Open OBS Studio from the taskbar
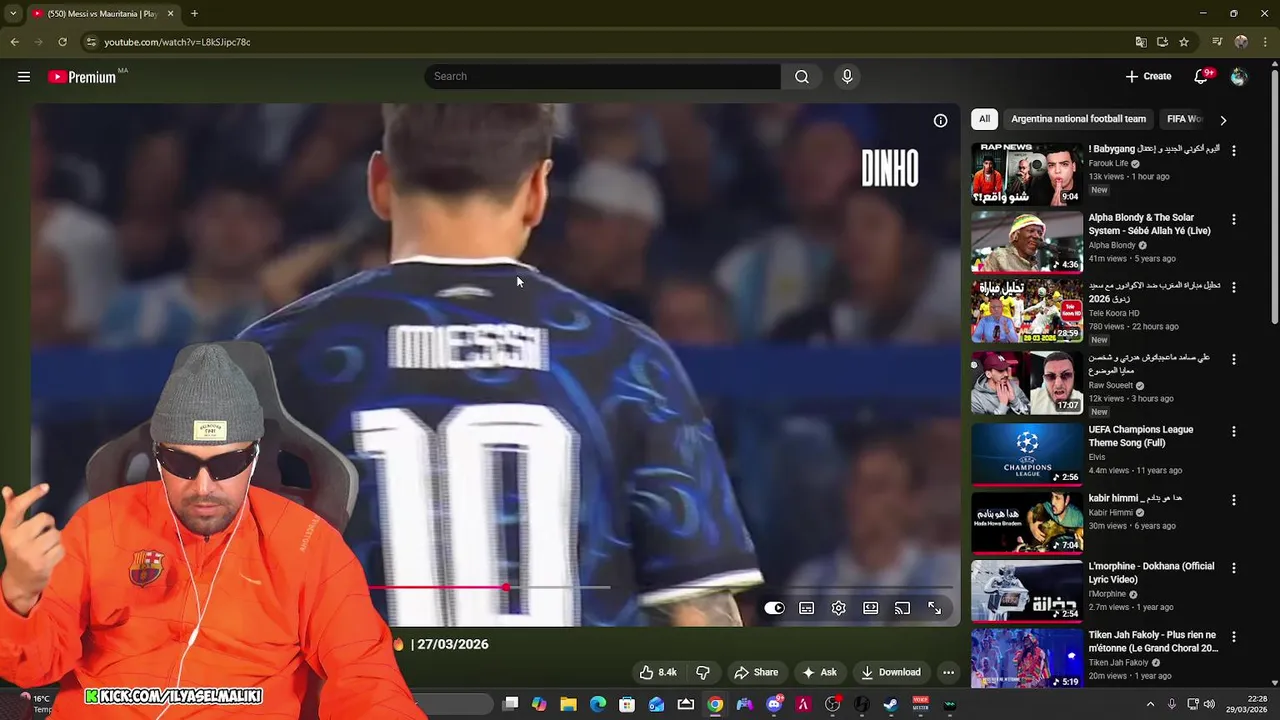 [833, 704]
